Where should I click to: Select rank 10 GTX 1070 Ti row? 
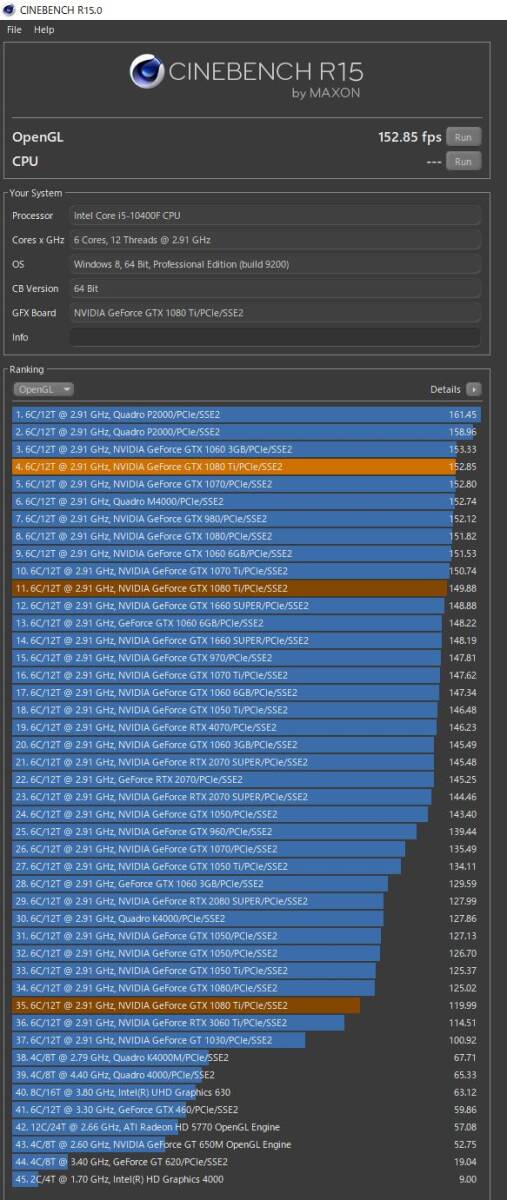tap(247, 571)
